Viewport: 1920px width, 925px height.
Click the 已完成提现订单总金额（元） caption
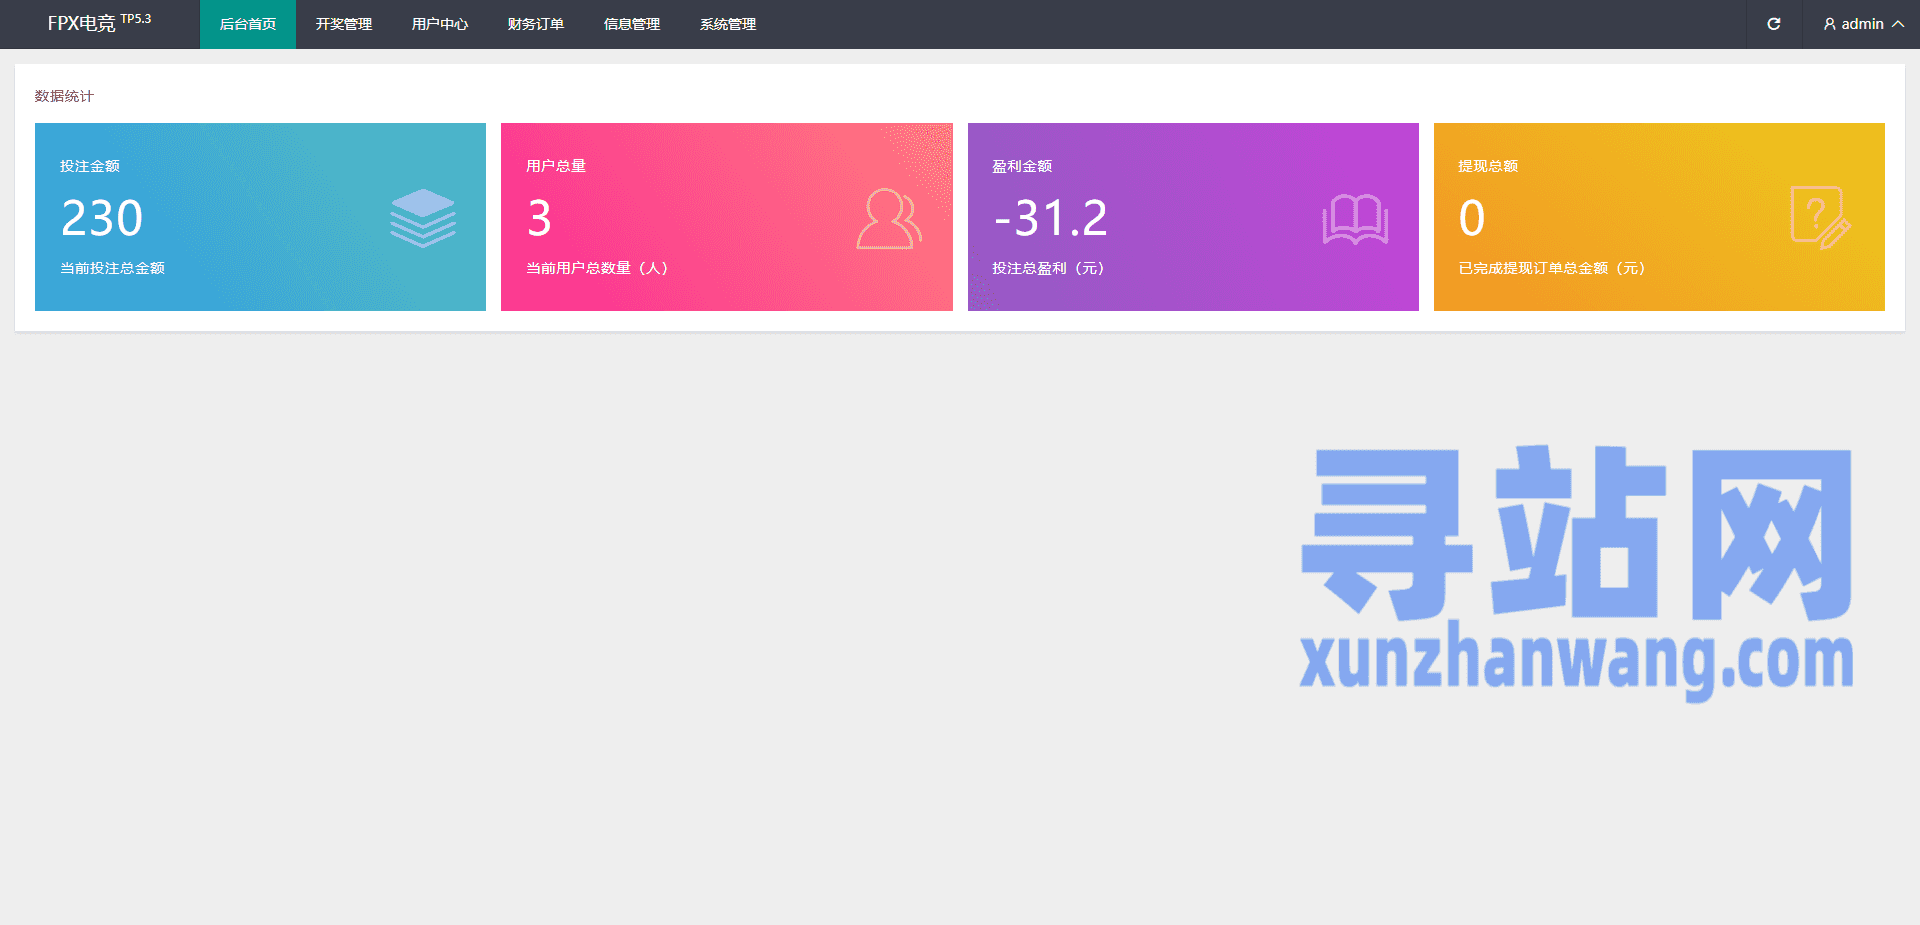click(1552, 268)
